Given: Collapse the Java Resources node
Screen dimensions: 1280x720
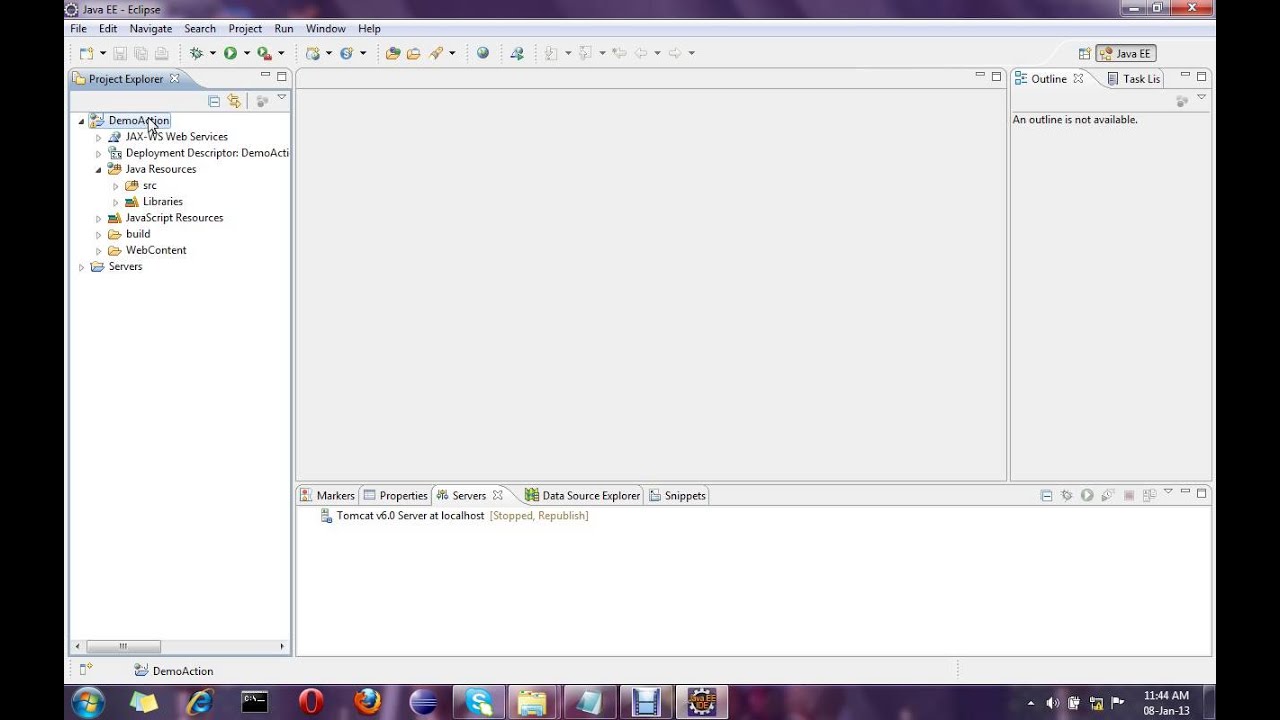Looking at the screenshot, I should click(x=99, y=169).
